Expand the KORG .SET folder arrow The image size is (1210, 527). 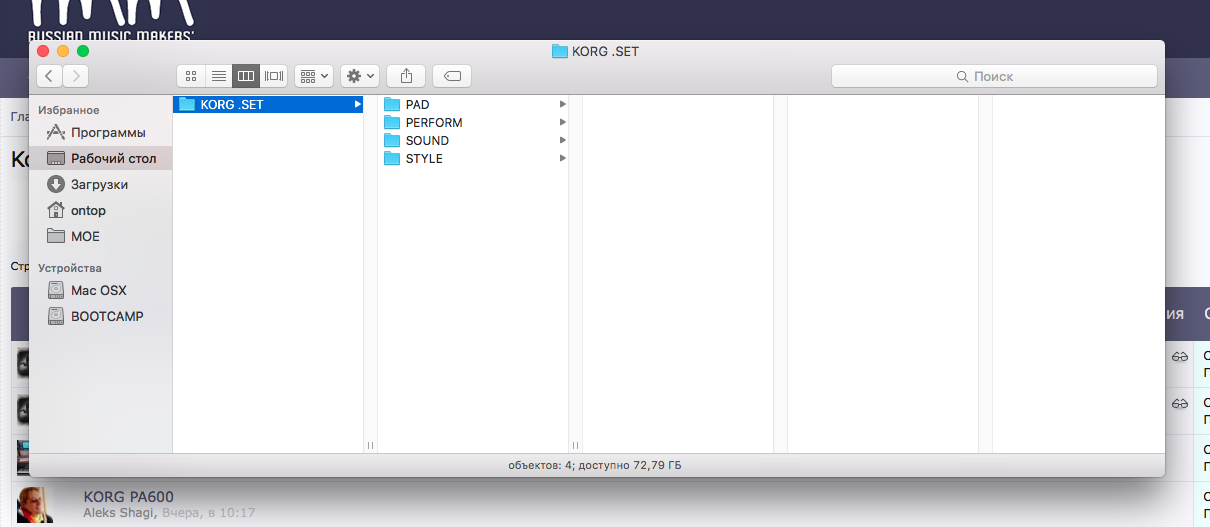(357, 104)
